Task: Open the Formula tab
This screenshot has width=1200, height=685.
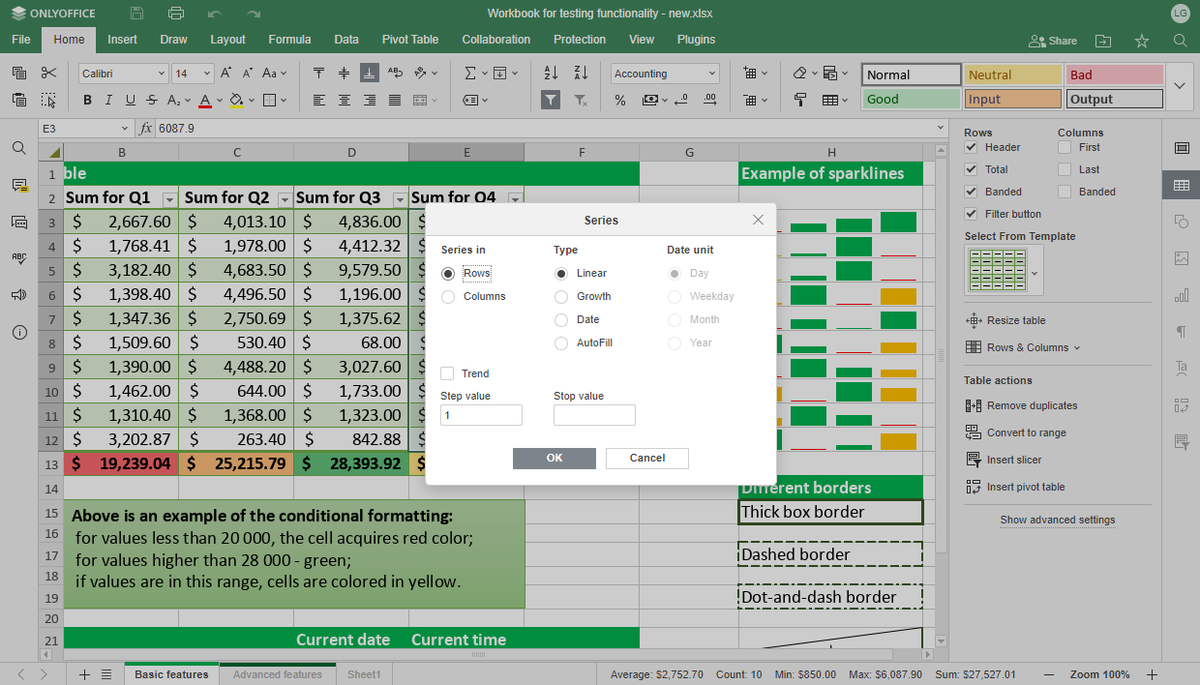Action: tap(289, 39)
